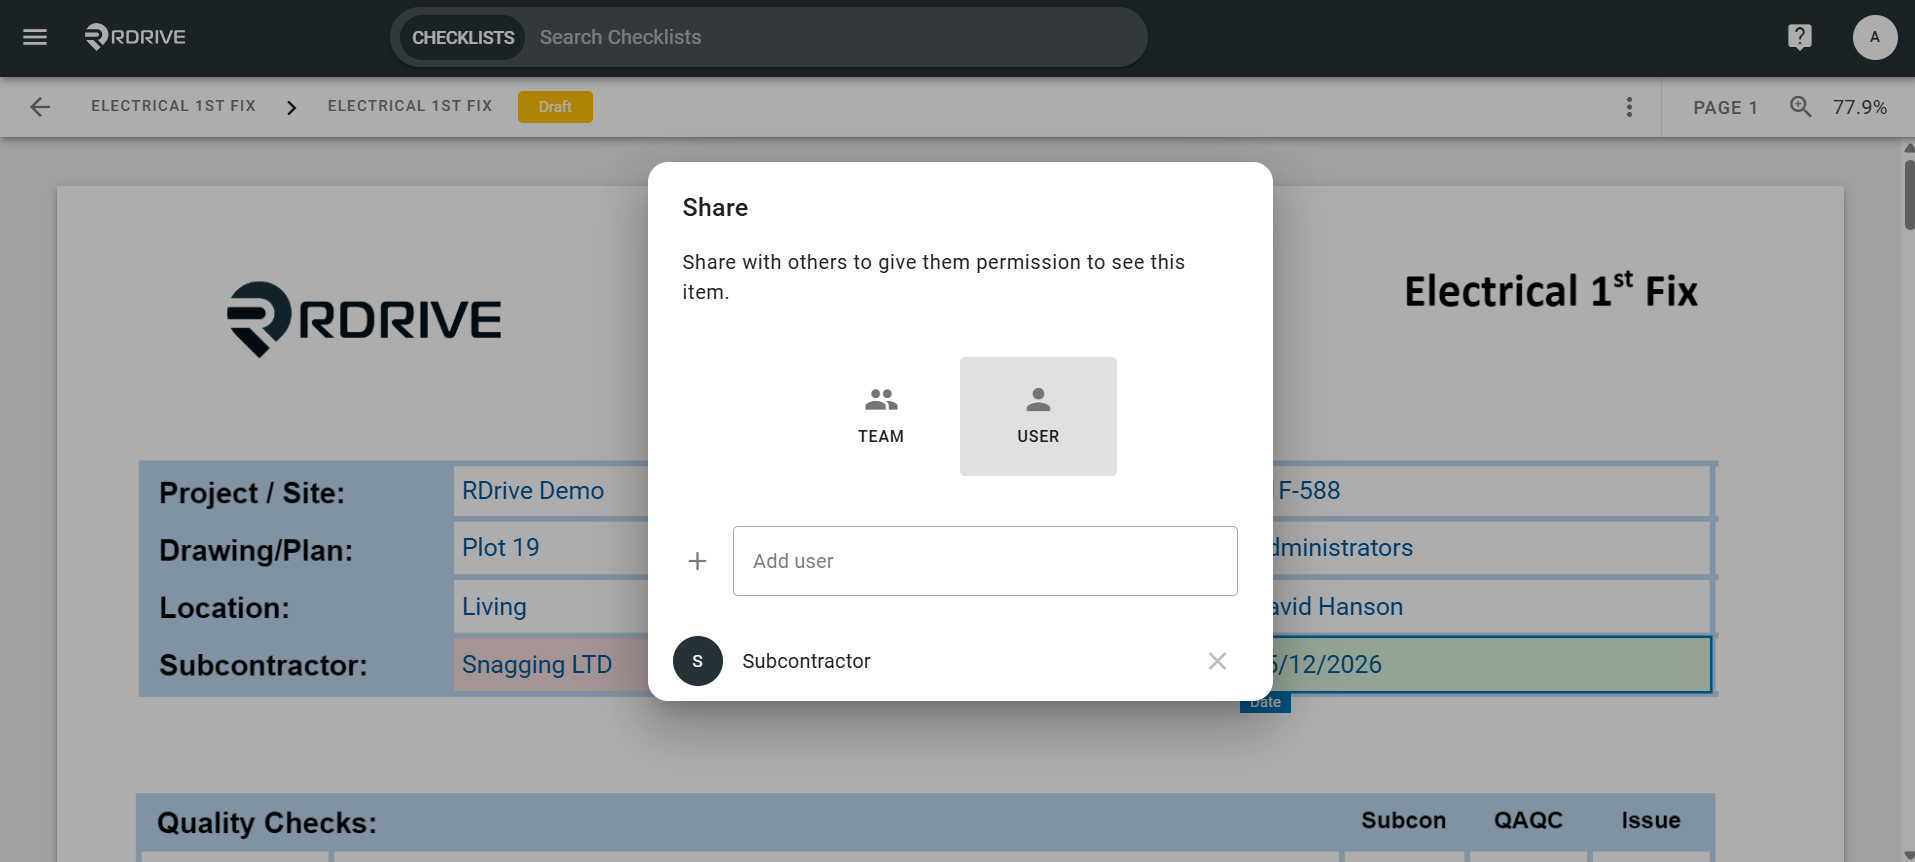The image size is (1915, 862).
Task: Open the hamburger navigation menu
Action: (35, 37)
